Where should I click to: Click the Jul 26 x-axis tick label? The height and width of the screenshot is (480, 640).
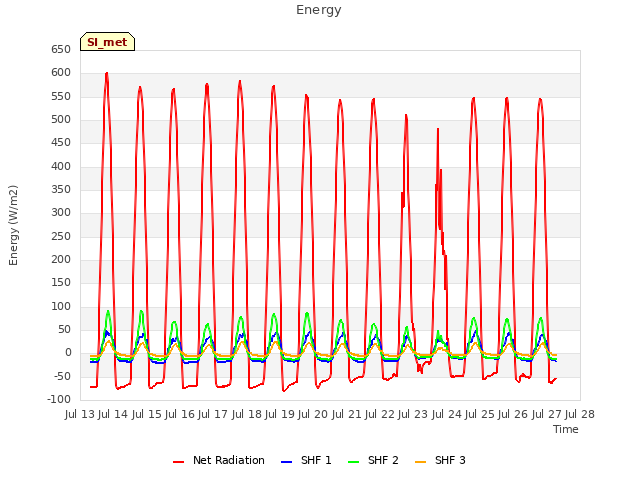(513, 414)
